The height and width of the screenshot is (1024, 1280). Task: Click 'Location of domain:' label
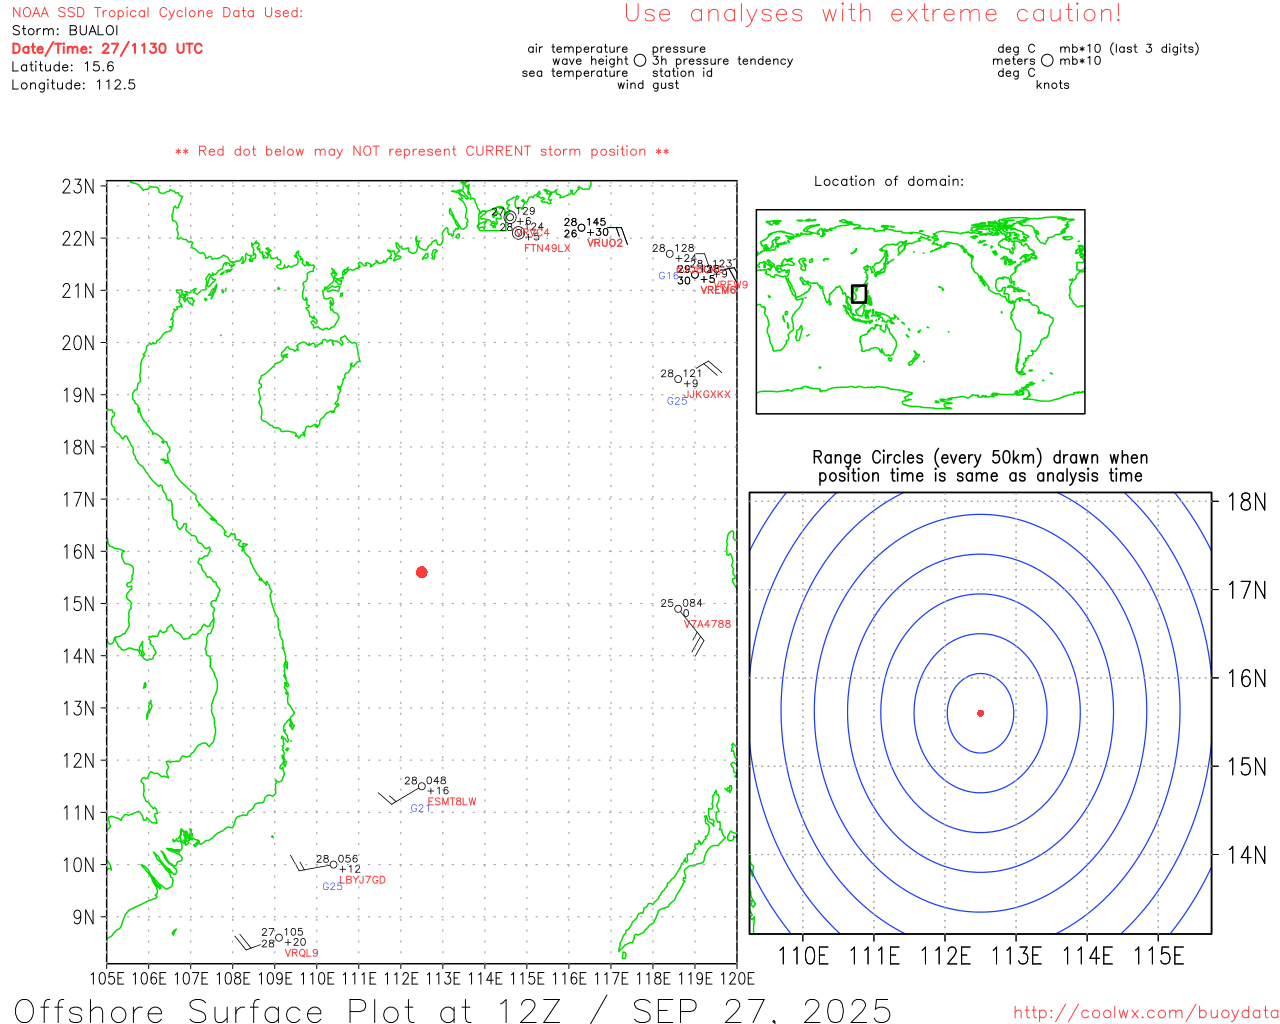(x=889, y=181)
